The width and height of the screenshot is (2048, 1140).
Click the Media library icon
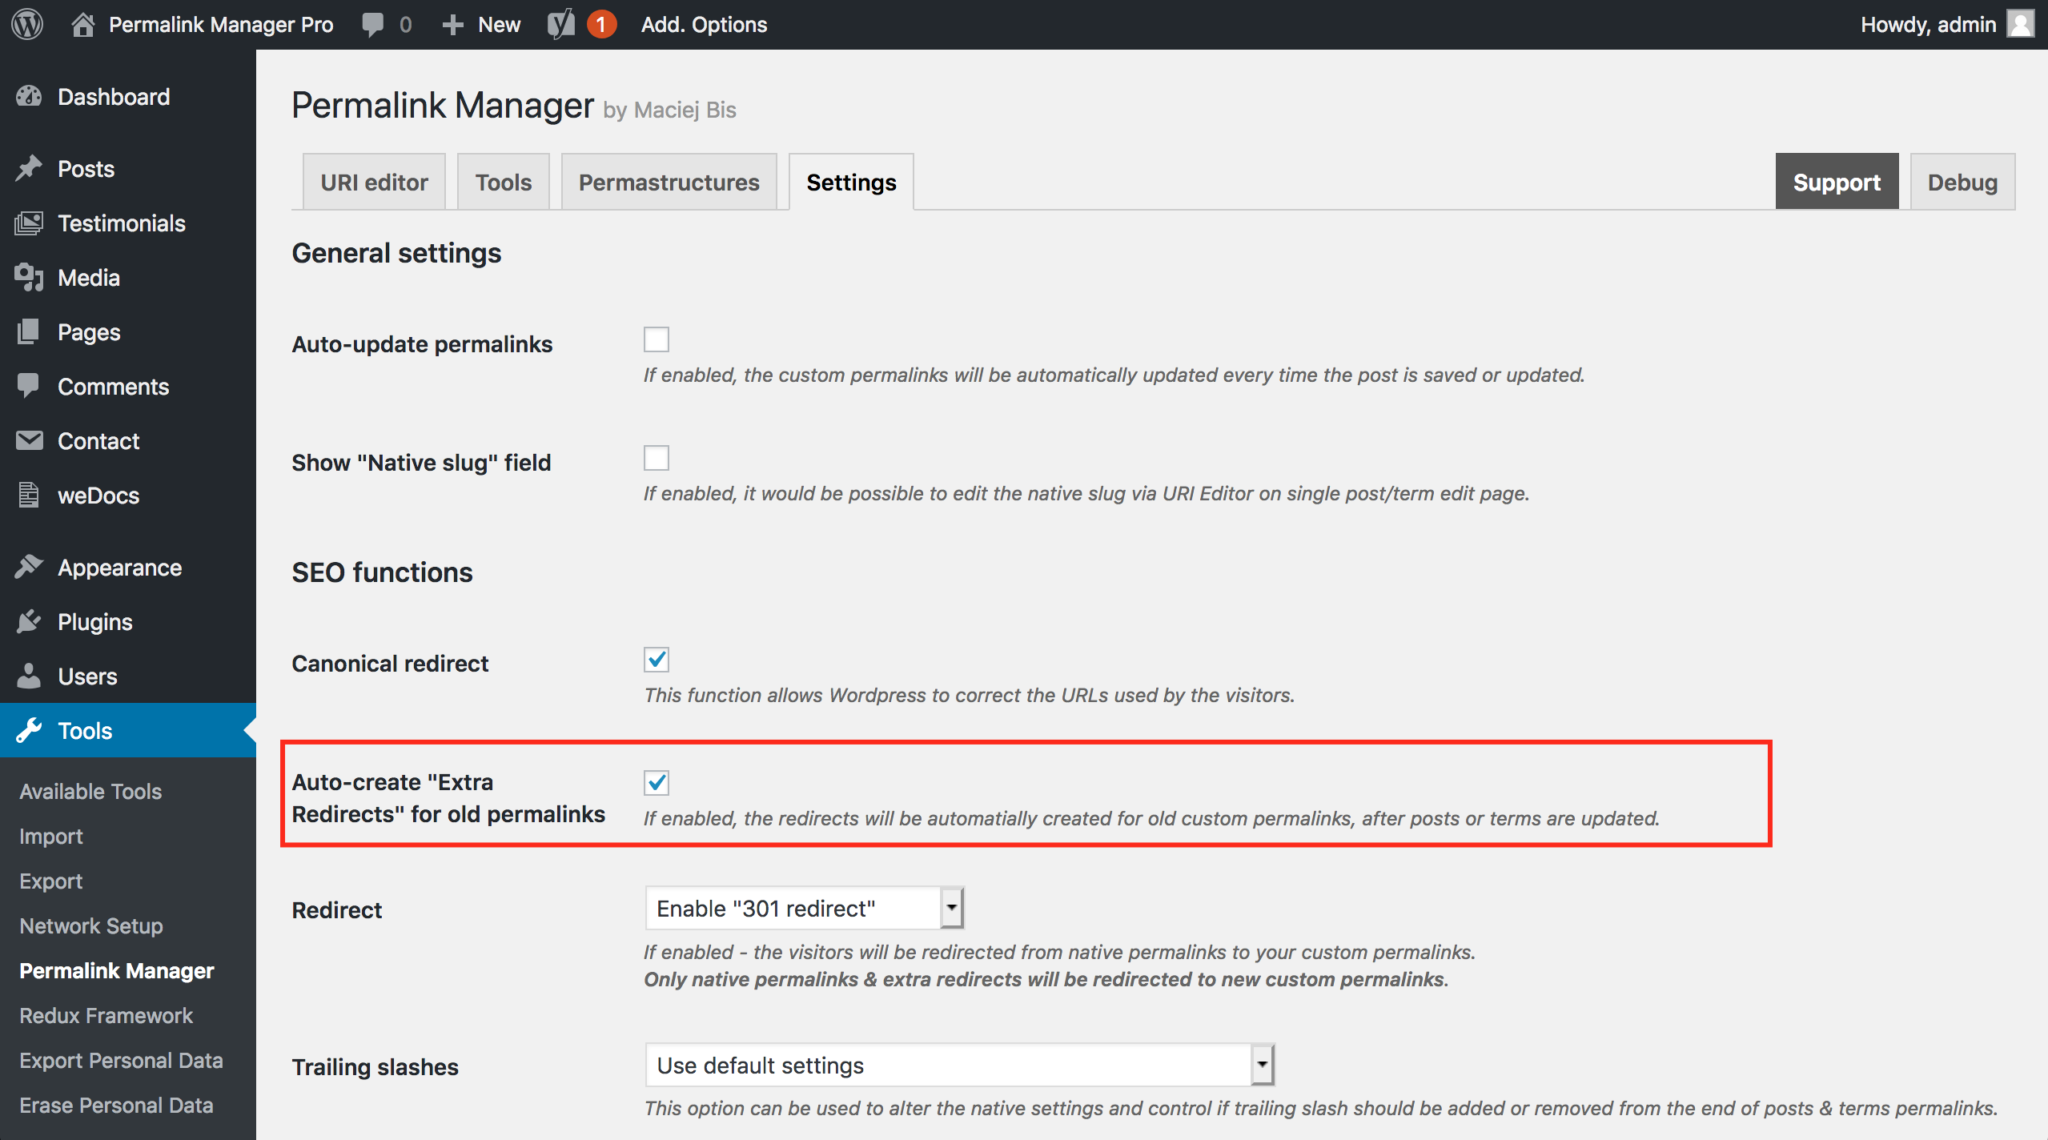click(29, 277)
